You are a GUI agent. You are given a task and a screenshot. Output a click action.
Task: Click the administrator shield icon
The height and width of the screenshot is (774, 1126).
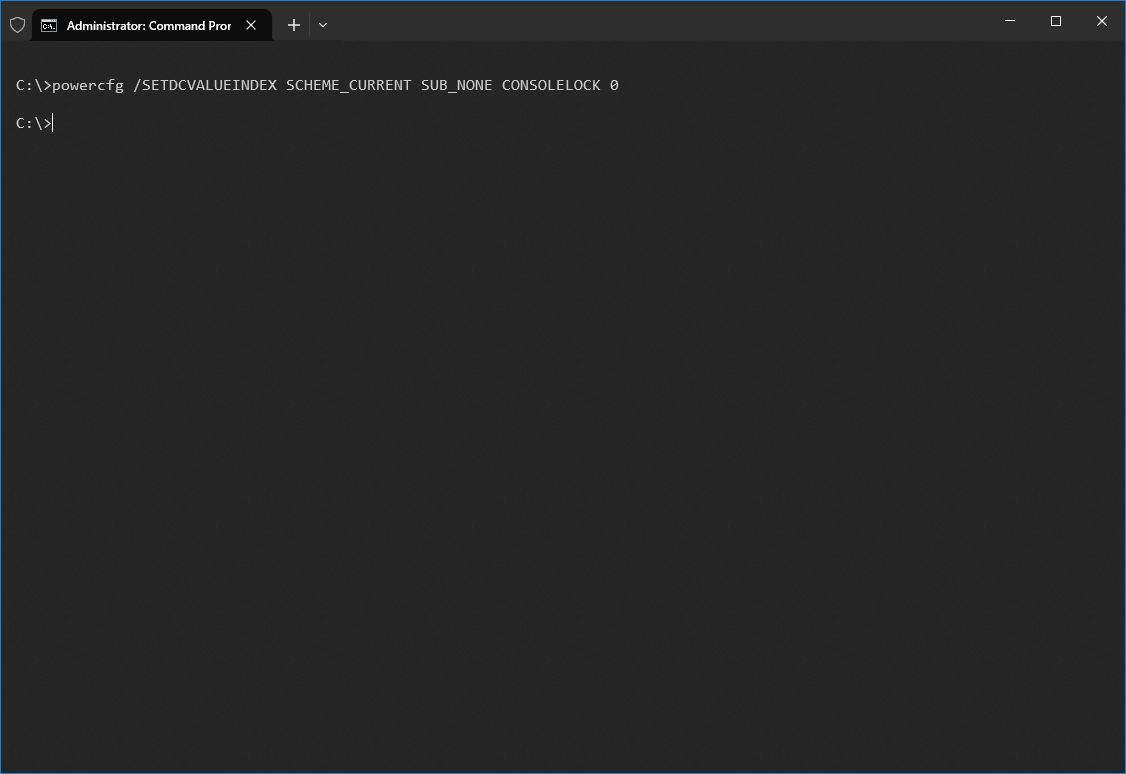(17, 24)
